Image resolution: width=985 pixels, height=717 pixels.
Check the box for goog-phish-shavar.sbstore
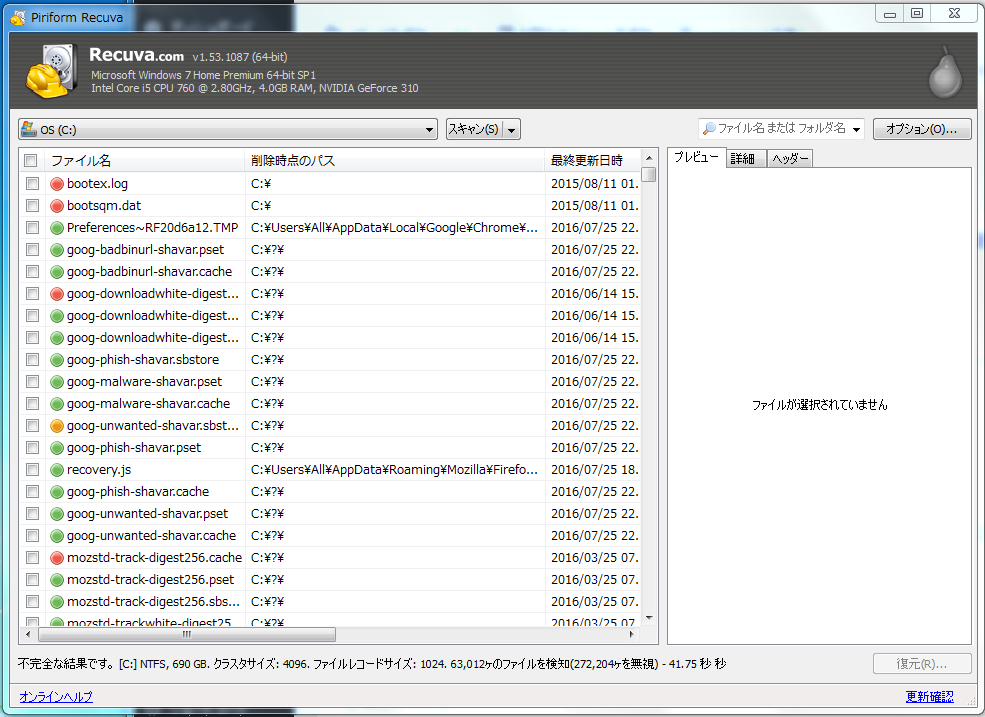32,359
